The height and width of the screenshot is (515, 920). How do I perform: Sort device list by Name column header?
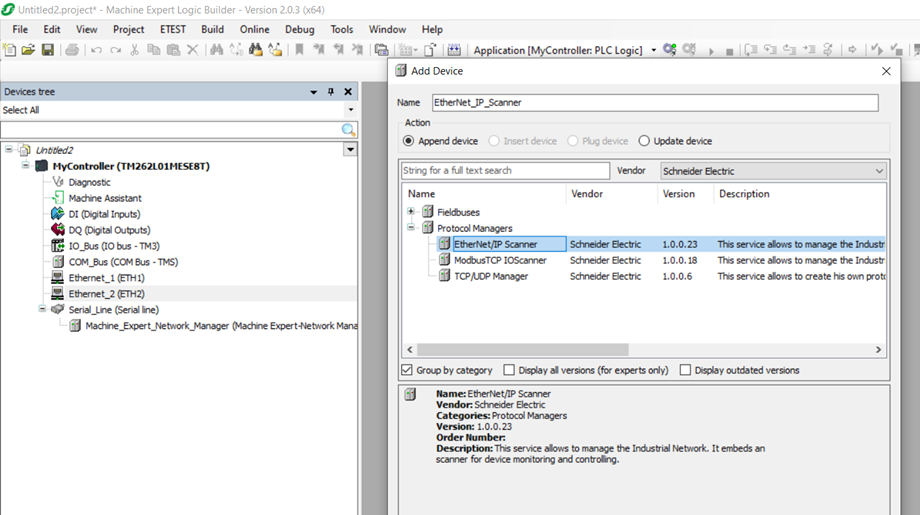(485, 194)
